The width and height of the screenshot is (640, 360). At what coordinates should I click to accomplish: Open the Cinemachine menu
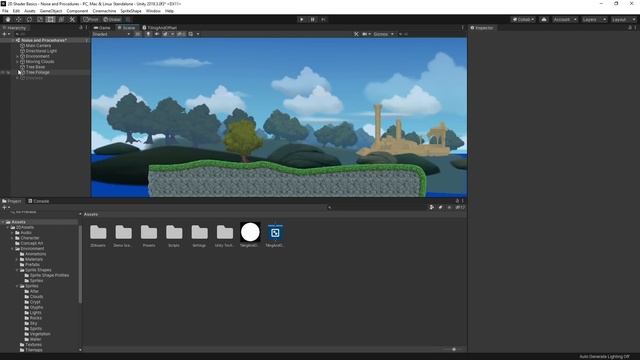coord(104,11)
